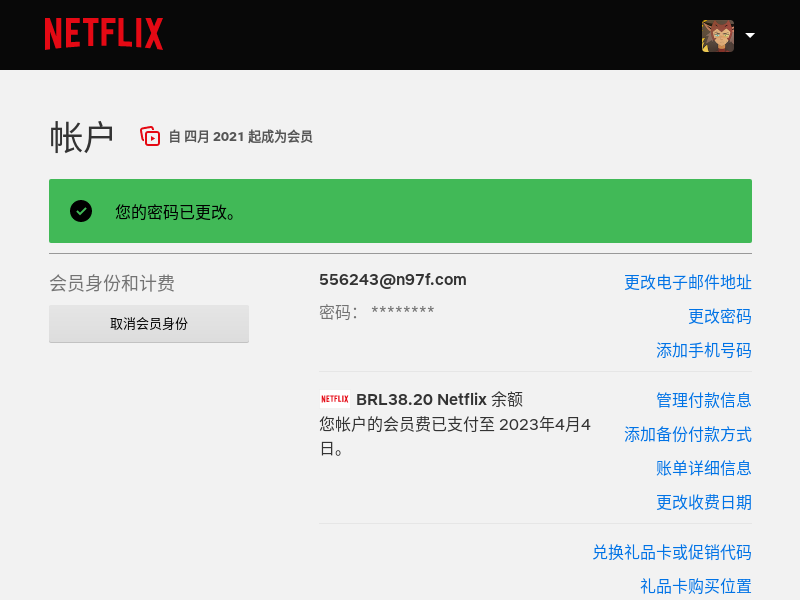Click the 添加备份付款方式 link
Viewport: 800px width, 600px height.
click(x=688, y=435)
